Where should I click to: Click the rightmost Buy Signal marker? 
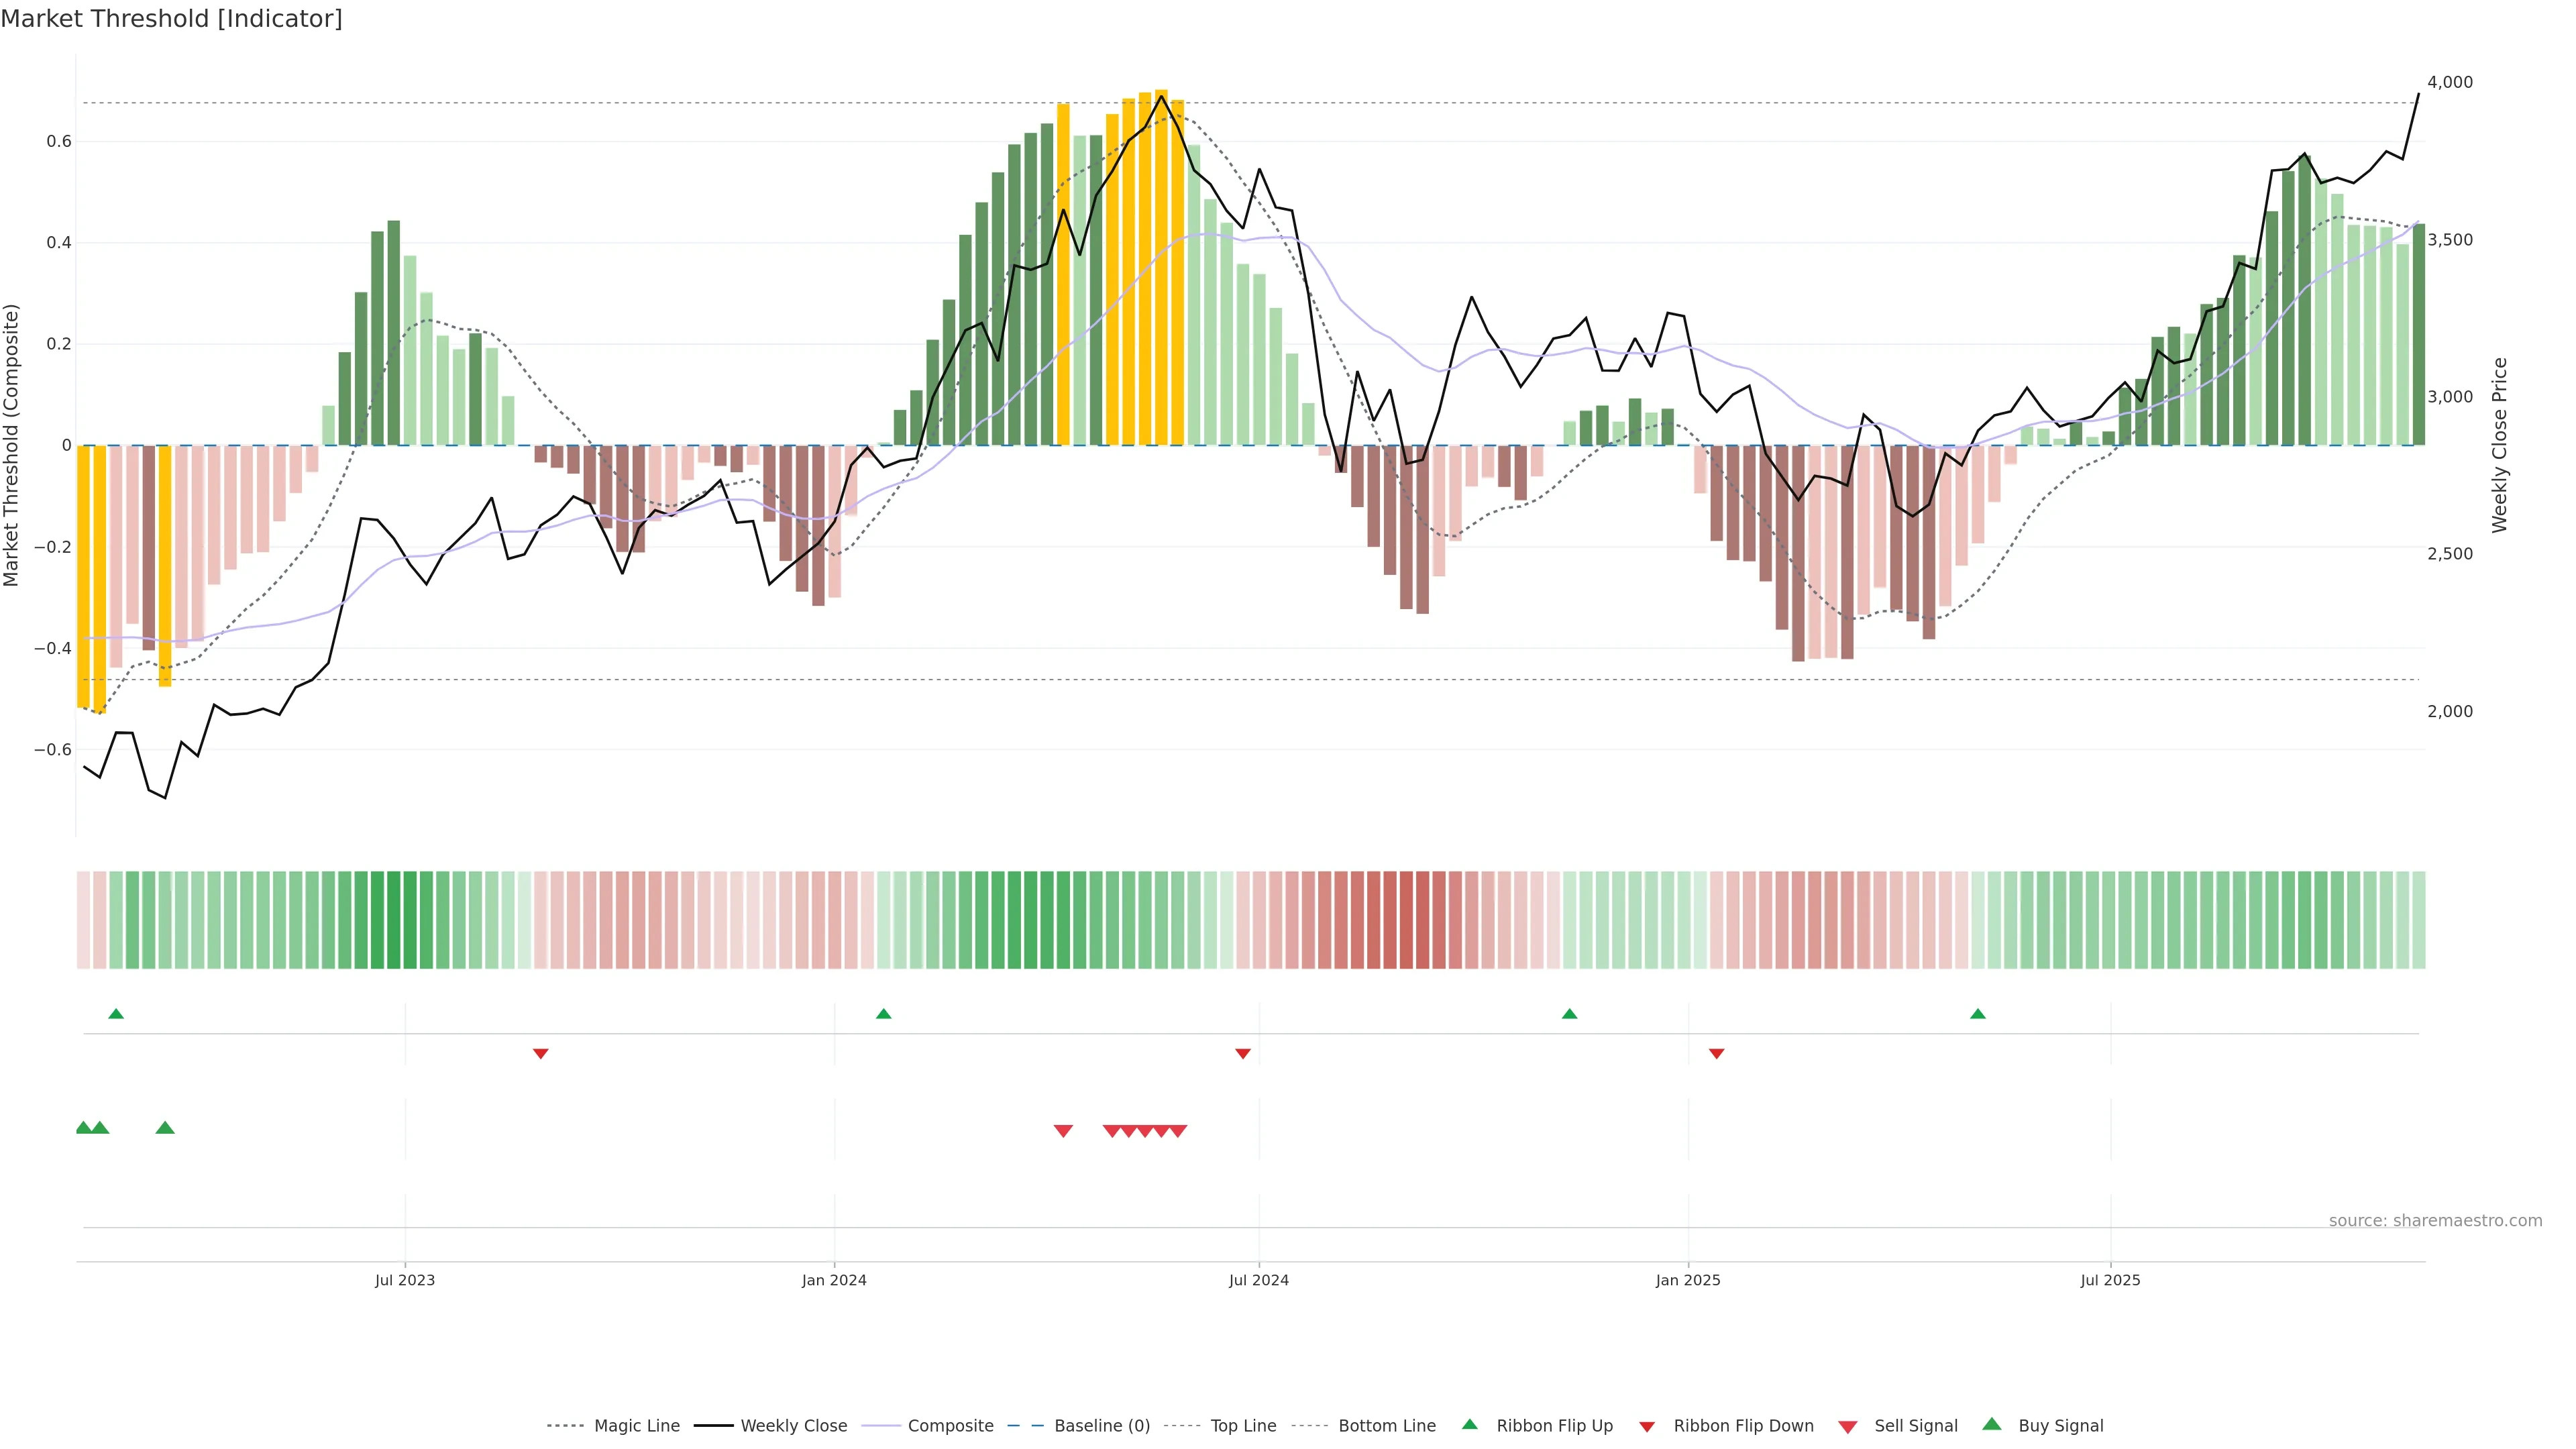(166, 1128)
